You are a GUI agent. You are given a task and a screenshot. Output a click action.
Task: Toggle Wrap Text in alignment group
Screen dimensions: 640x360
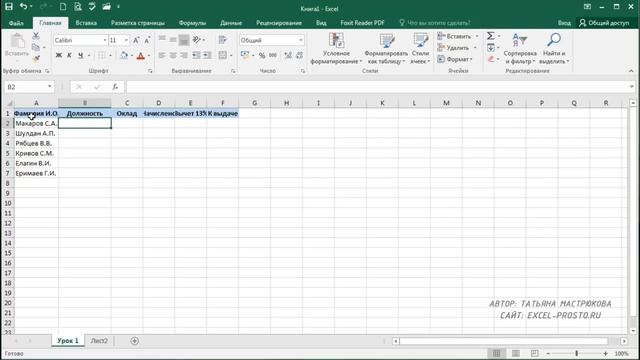(222, 40)
